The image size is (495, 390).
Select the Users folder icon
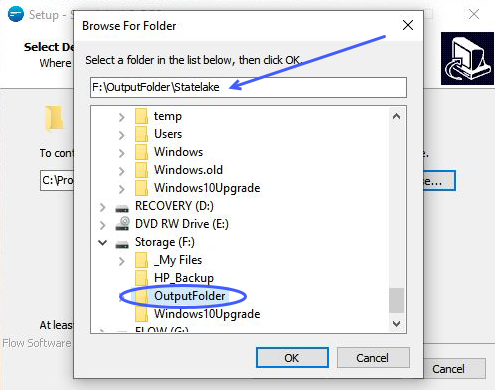coord(141,134)
